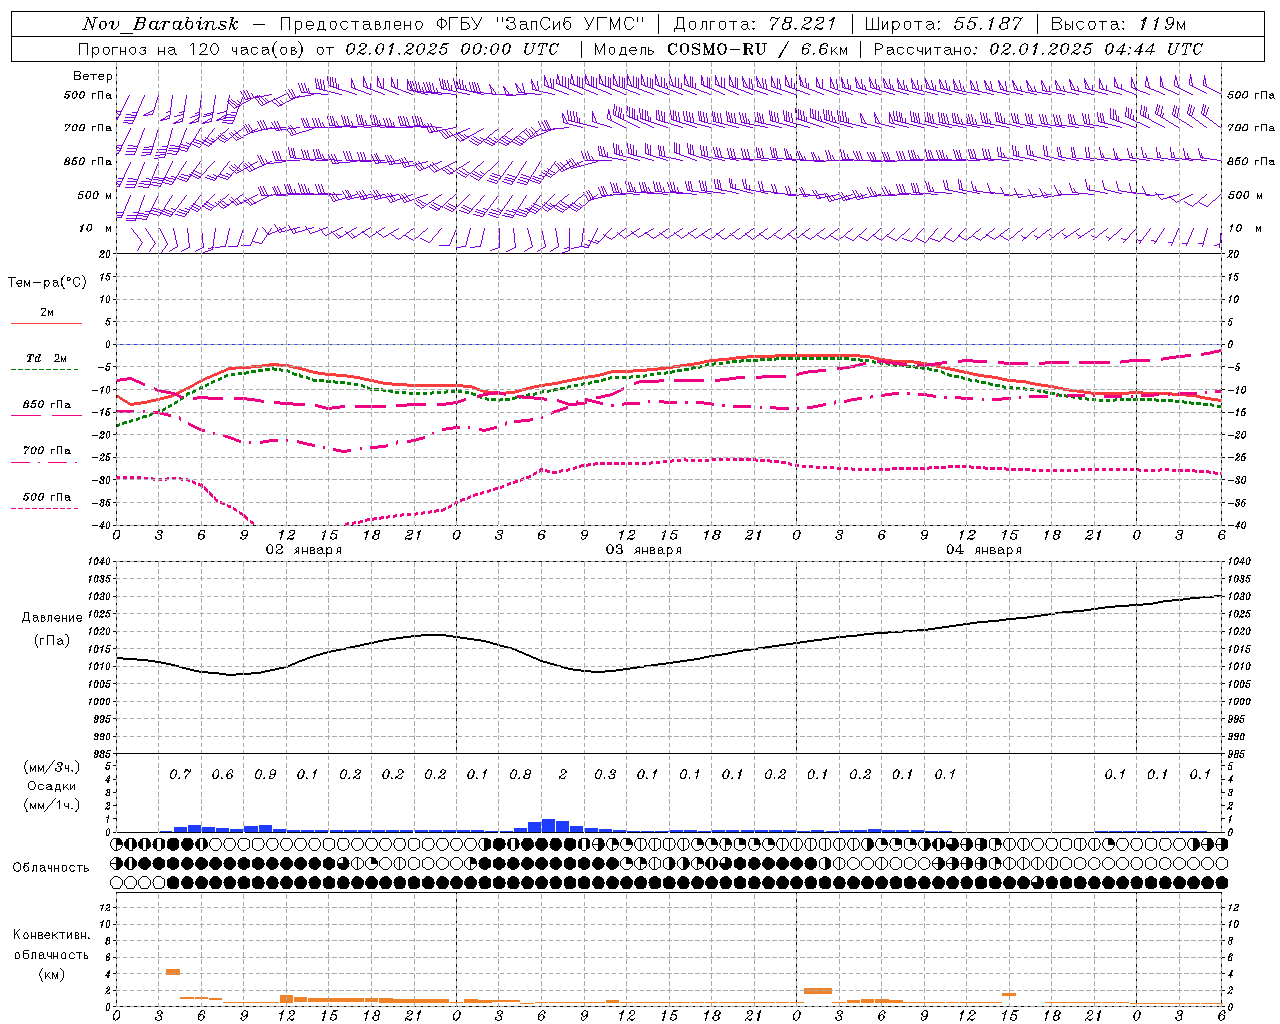Click the 0.6 precipitation value
Screen dimensions: 1280x1024
pos(222,774)
